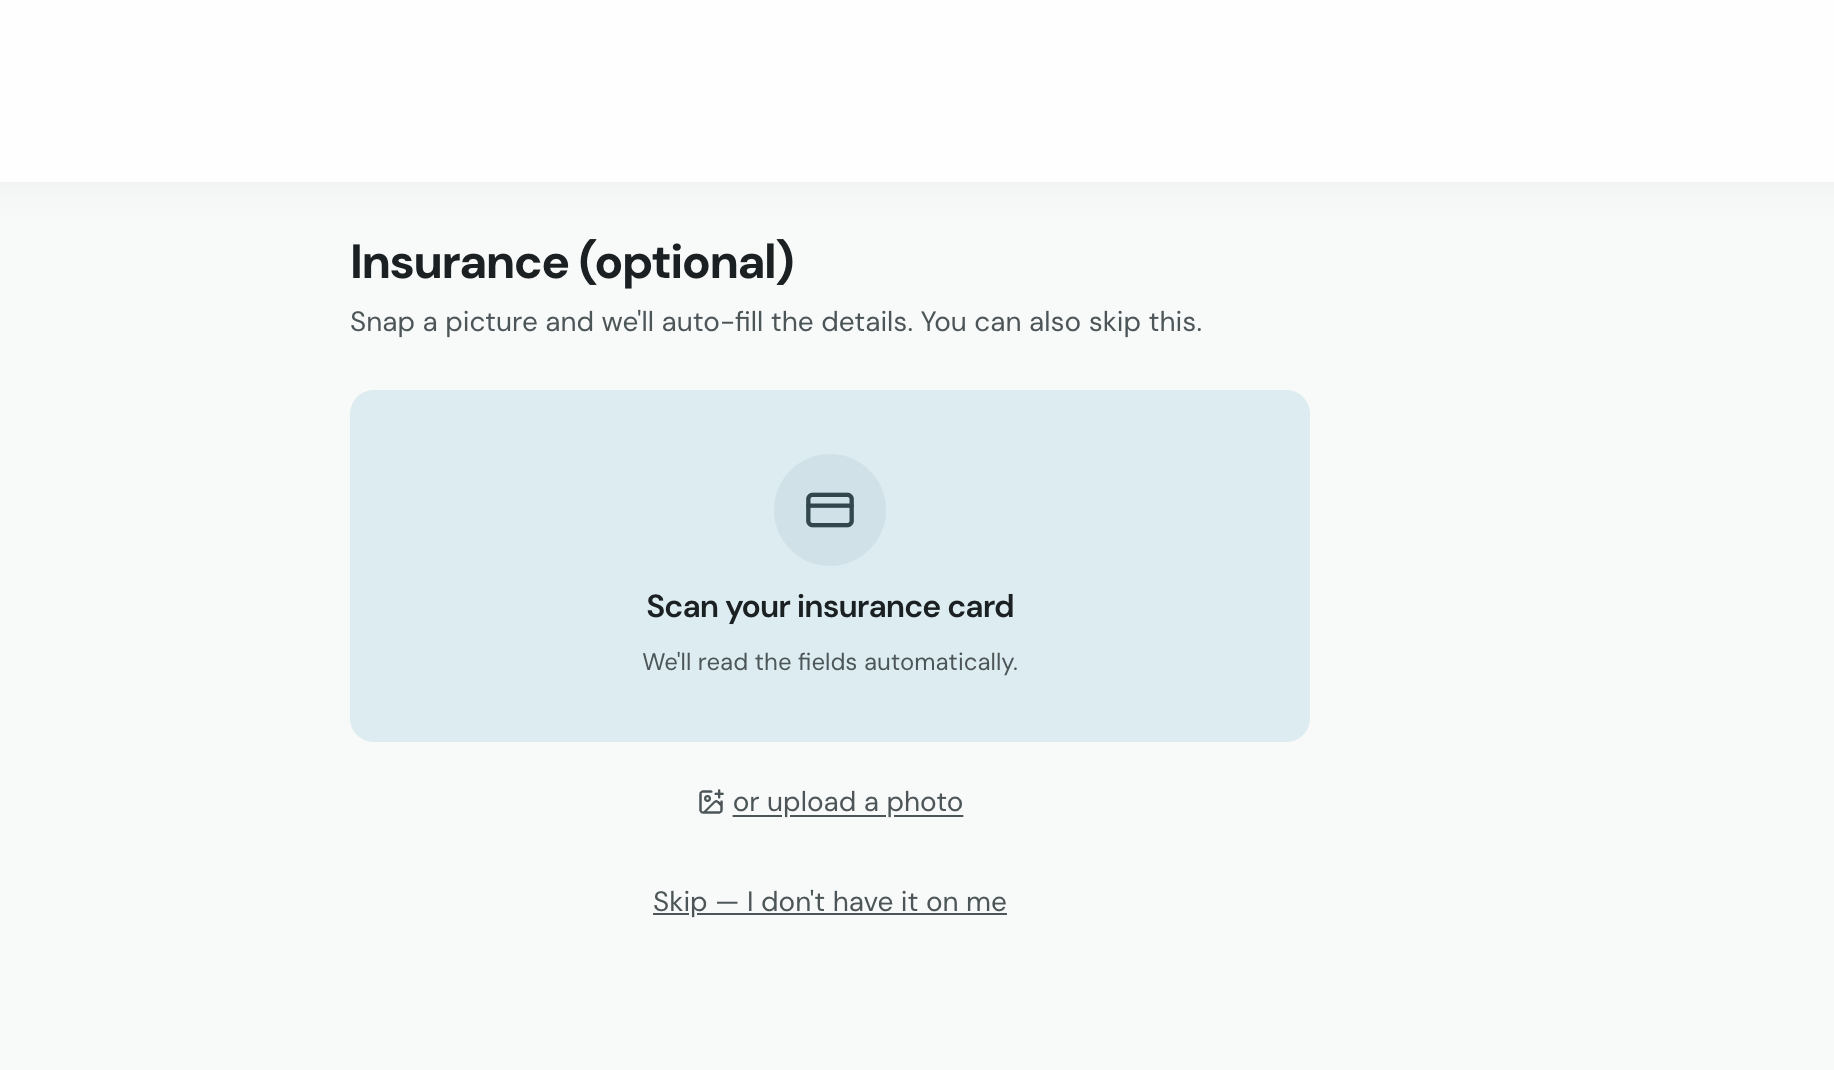Screen dimensions: 1834x1070
Task: Click the word 'photo' in the upload link
Action: 924,802
